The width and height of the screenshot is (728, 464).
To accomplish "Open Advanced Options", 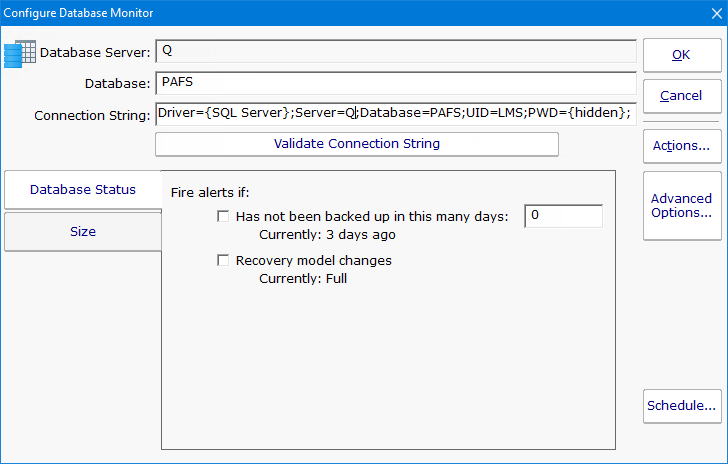I will tap(681, 205).
